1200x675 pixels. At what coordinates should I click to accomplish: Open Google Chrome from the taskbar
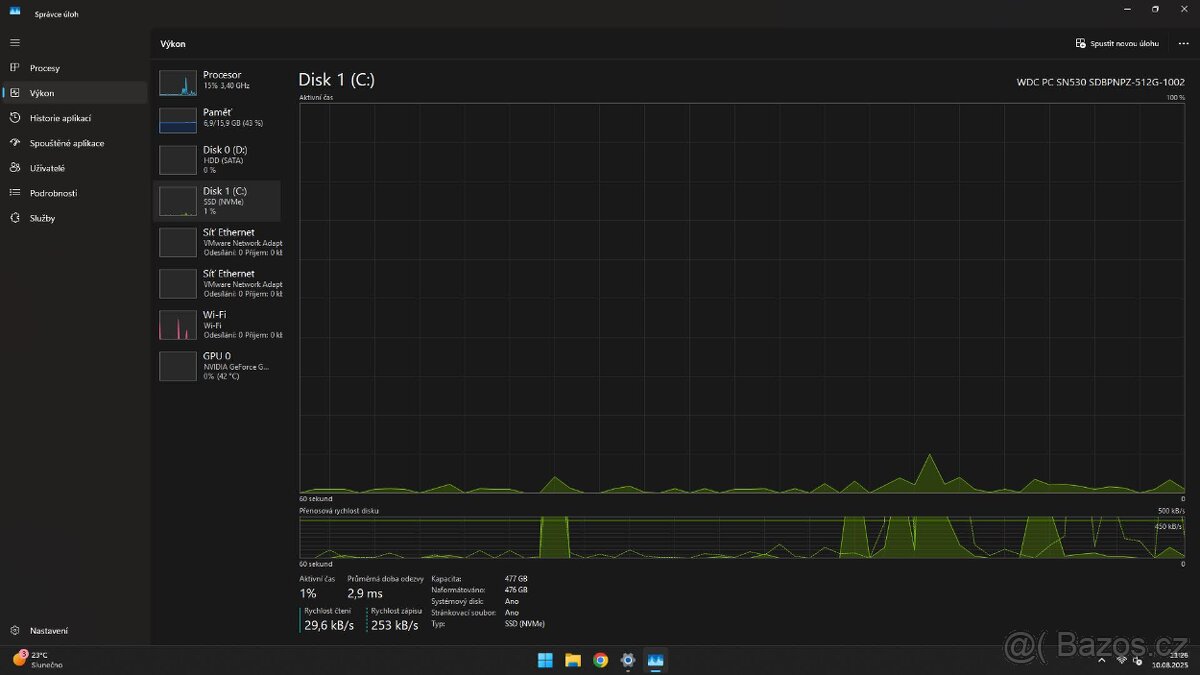pyautogui.click(x=600, y=660)
